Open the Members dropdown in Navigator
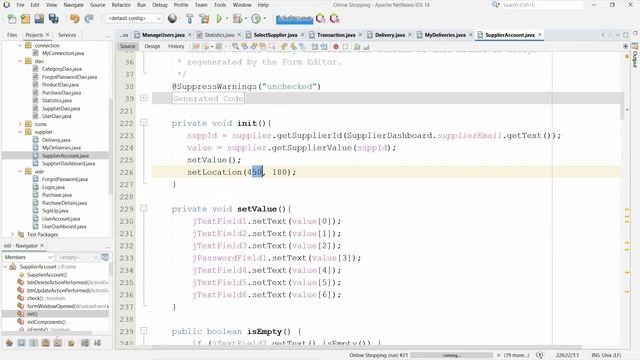 (x=28, y=257)
